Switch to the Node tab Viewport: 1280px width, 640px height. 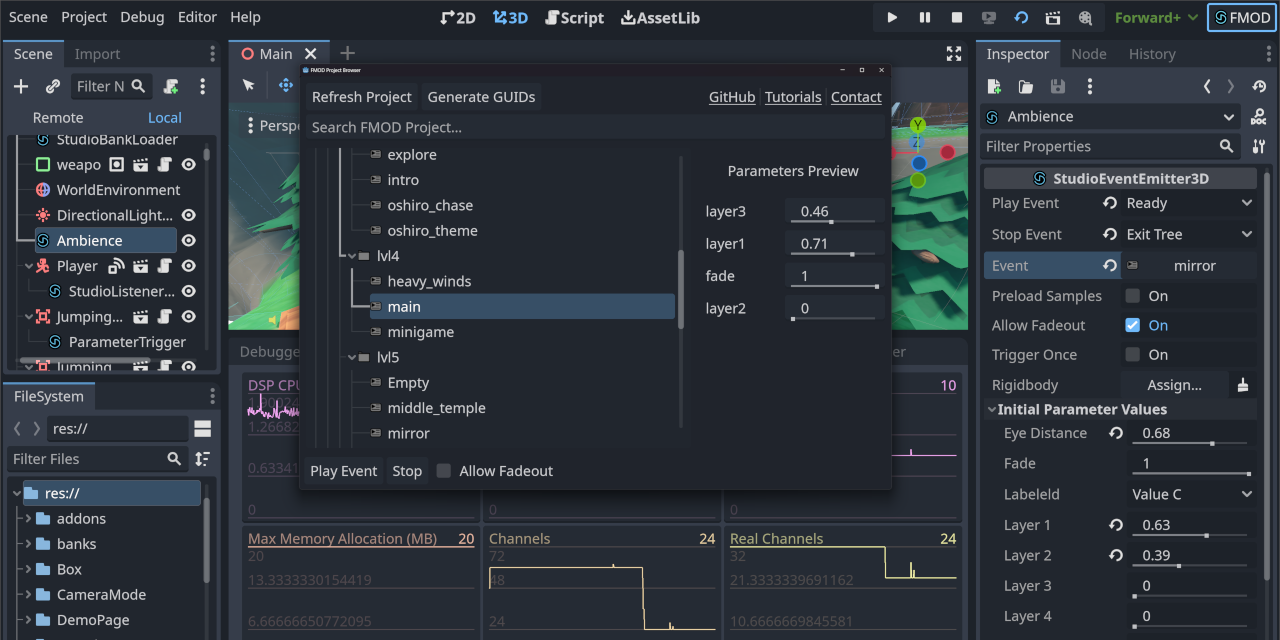click(1088, 53)
